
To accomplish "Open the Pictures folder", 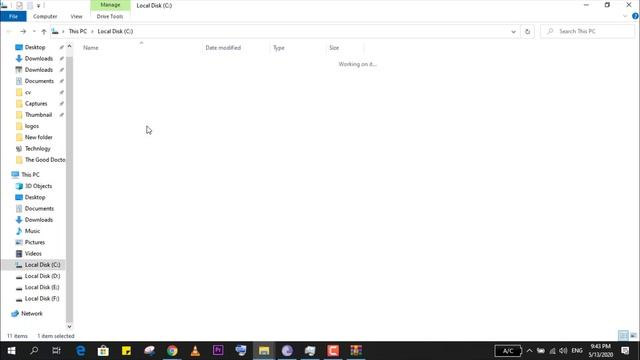I will point(35,242).
